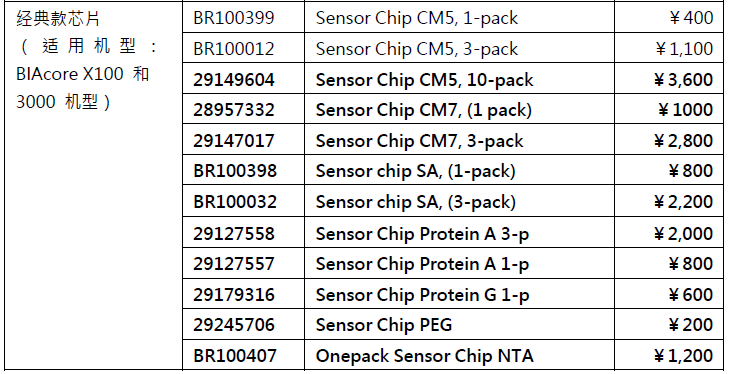The image size is (729, 374).
Task: Select the Sensor Chip CM5, 1-pack text
Action: click(x=417, y=18)
